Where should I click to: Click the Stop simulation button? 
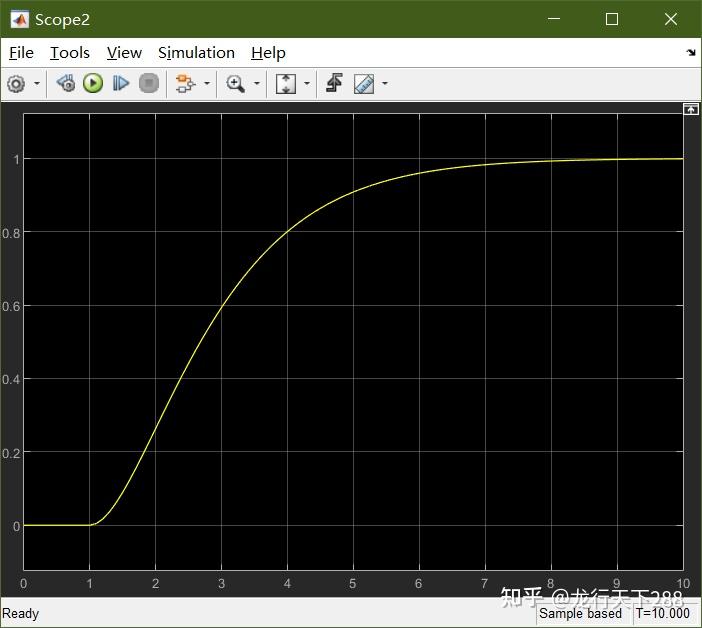(149, 84)
